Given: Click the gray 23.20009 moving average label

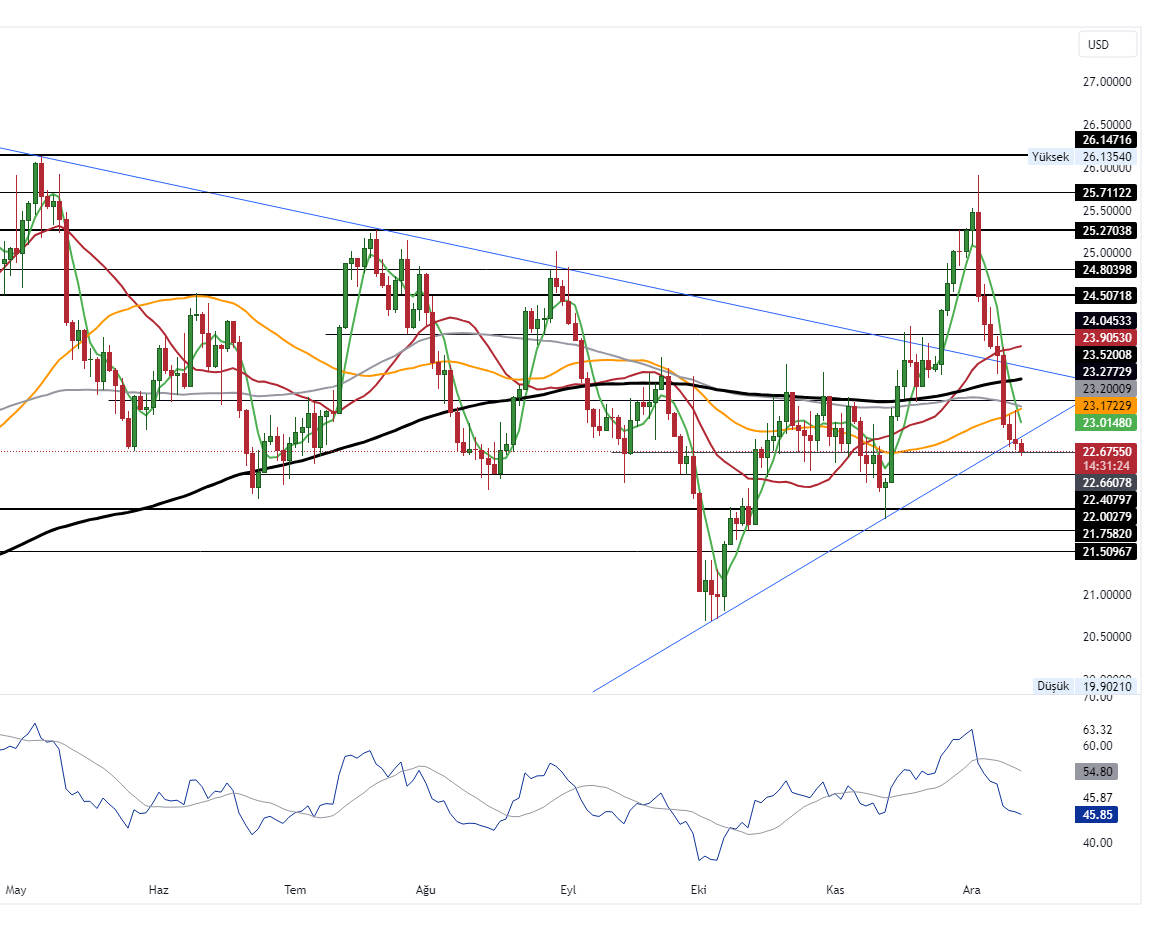Looking at the screenshot, I should tap(1106, 388).
